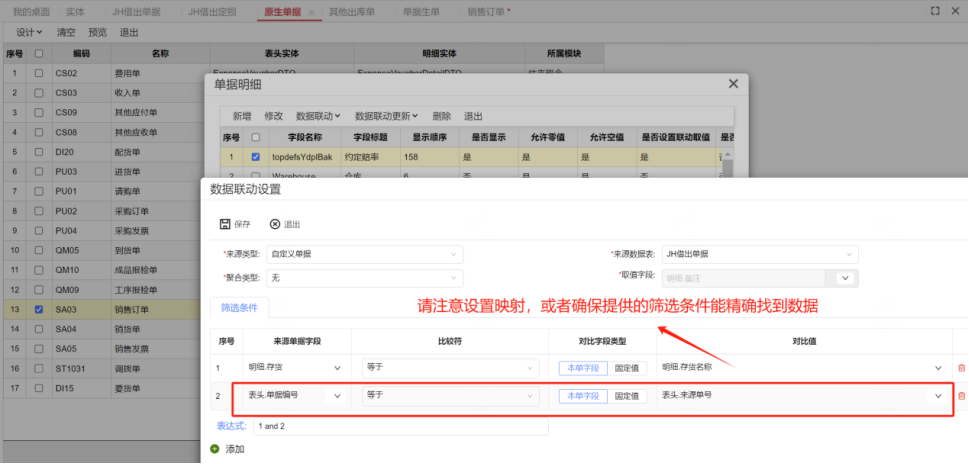This screenshot has width=969, height=464.
Task: Toggle fullscreen icon at top right
Action: pyautogui.click(x=935, y=11)
